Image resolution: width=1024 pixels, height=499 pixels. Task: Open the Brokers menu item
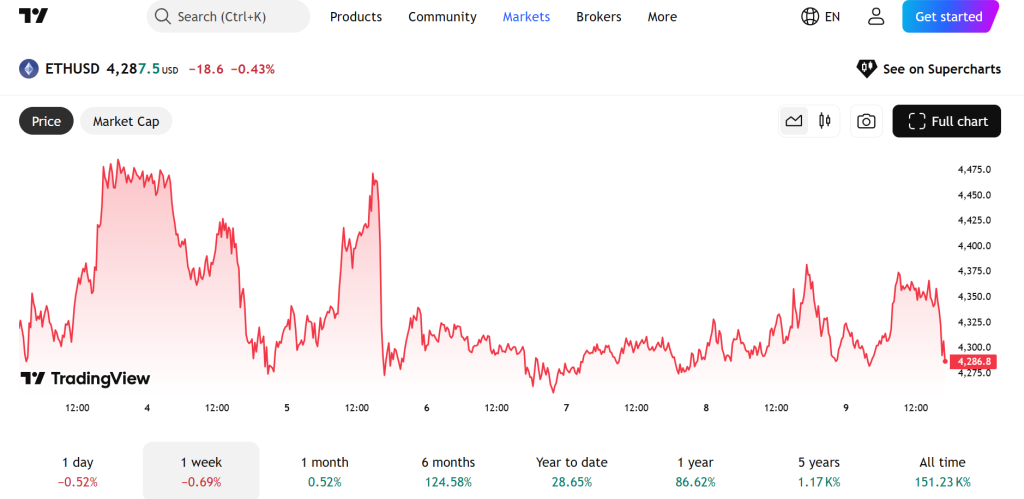click(x=598, y=17)
